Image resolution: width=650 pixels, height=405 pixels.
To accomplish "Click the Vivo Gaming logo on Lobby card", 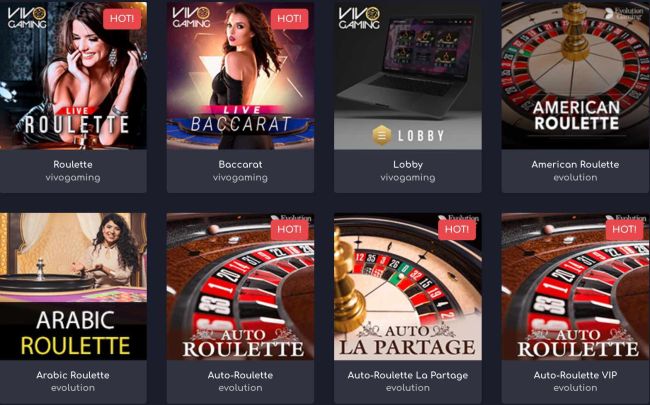I will (x=359, y=18).
